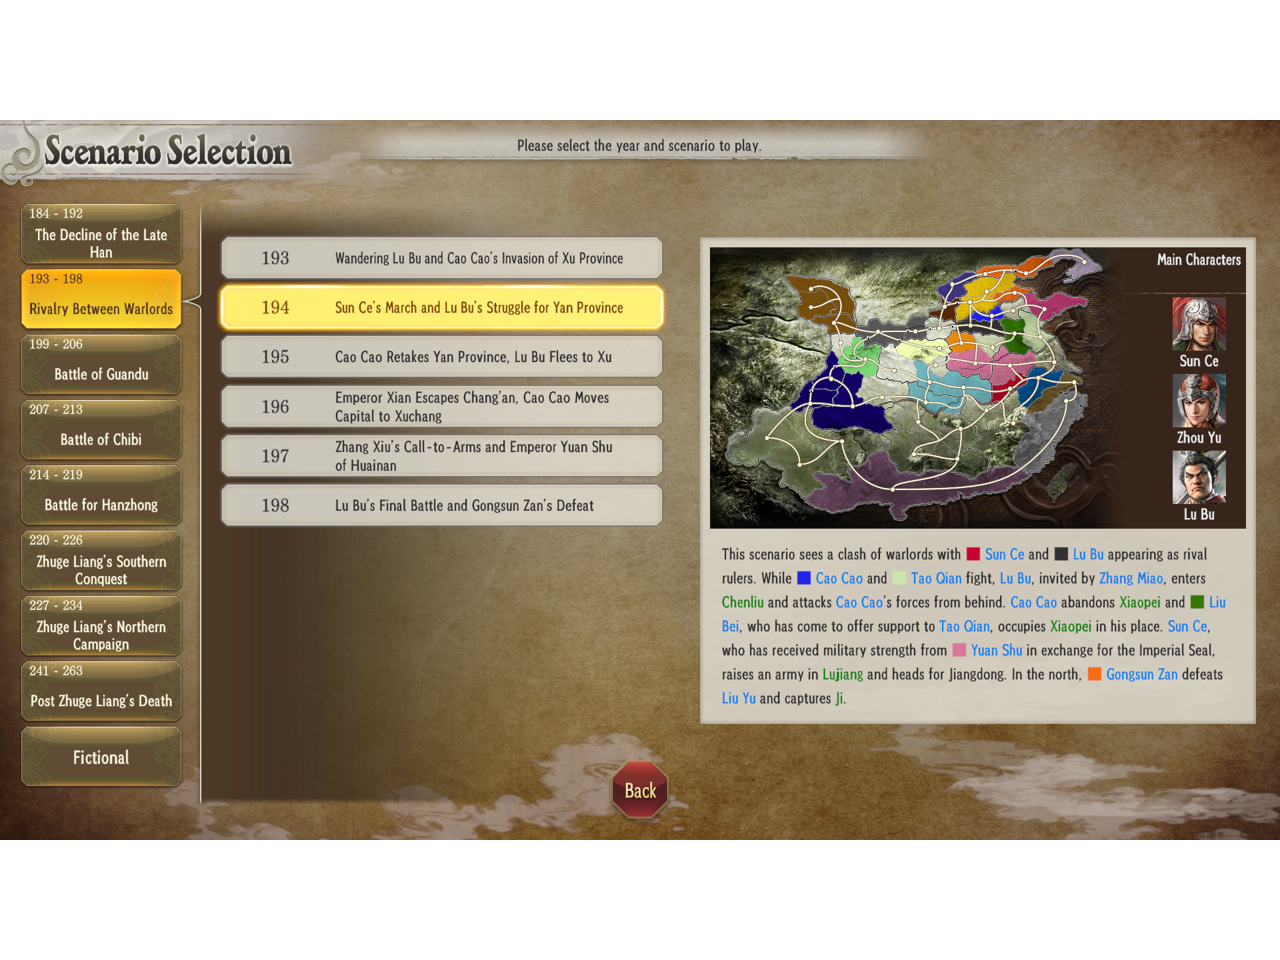Click the Chenliu place name in description
The width and height of the screenshot is (1280, 960).
pos(743,602)
